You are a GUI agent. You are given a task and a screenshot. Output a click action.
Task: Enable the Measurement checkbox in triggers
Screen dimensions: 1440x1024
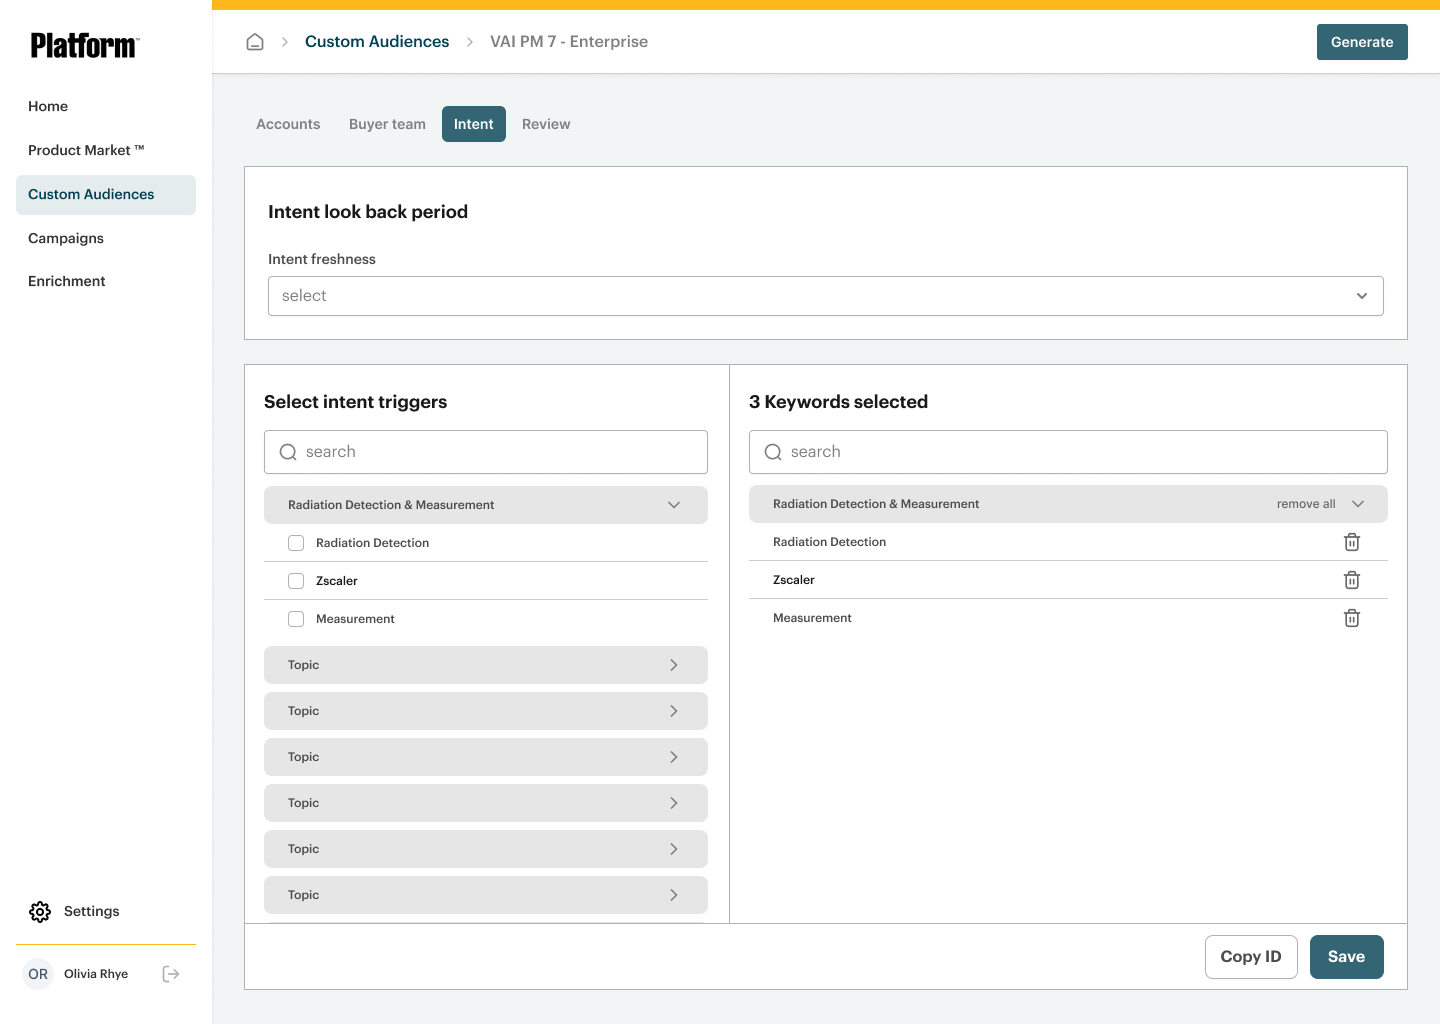296,619
